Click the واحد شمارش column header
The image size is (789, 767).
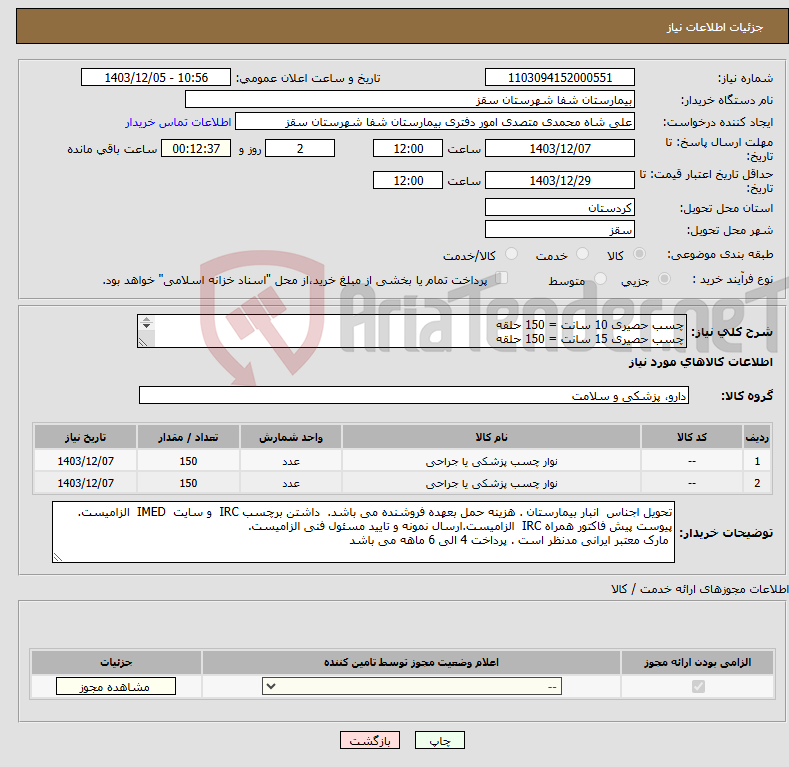(291, 437)
